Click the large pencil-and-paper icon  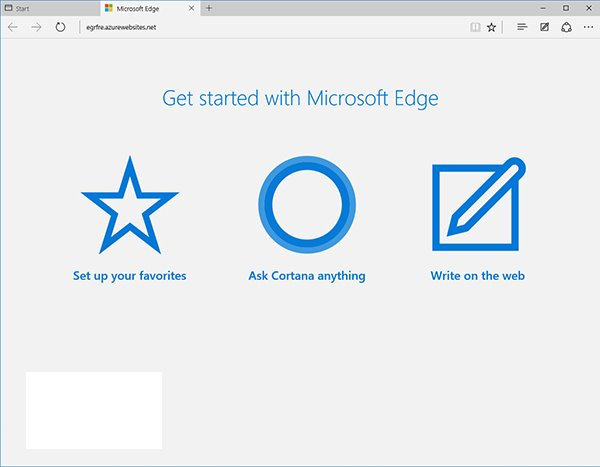477,207
